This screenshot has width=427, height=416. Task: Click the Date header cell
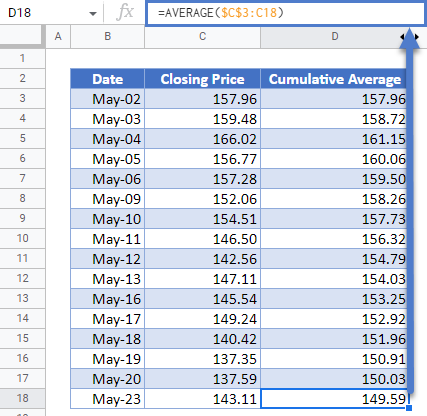[107, 79]
